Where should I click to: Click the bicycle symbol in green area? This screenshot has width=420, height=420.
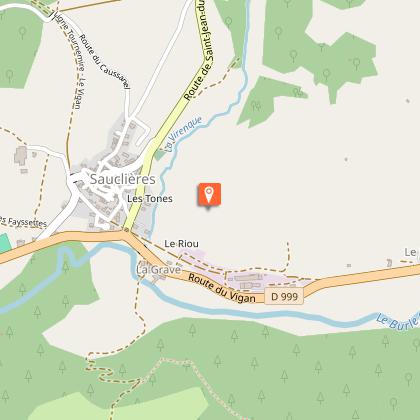click(x=299, y=92)
